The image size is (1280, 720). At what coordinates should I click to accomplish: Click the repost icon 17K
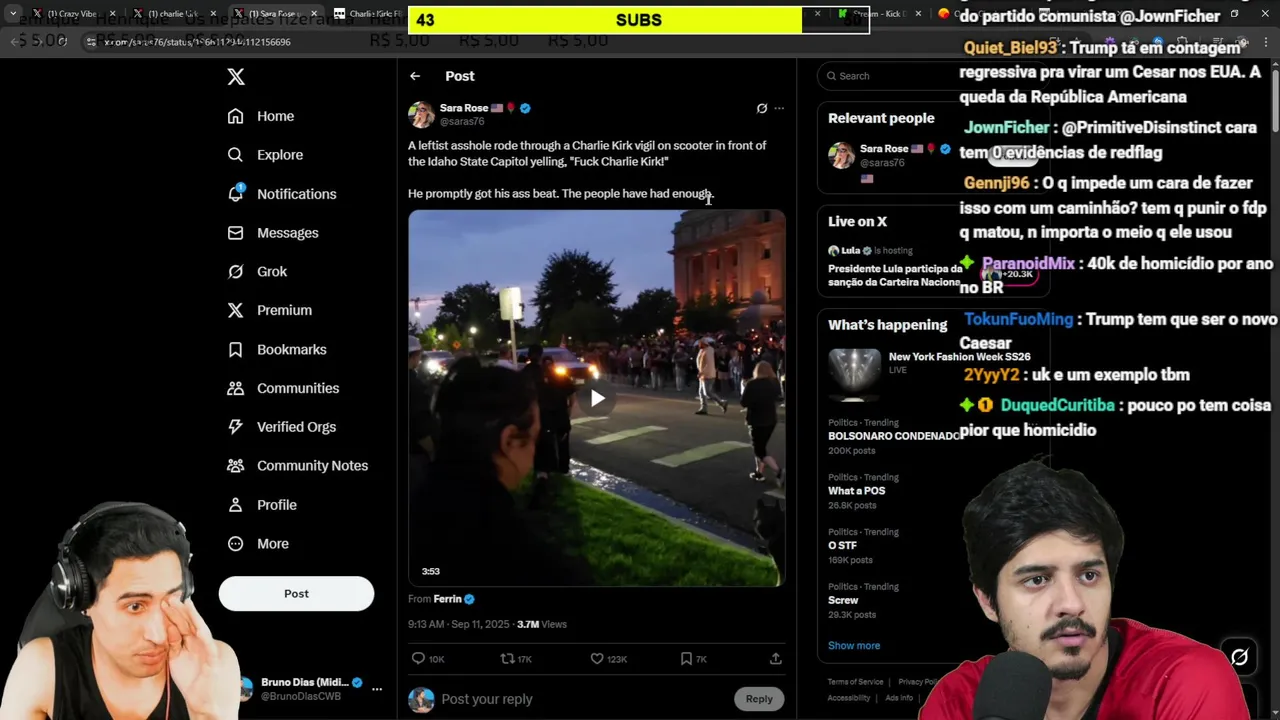[516, 659]
